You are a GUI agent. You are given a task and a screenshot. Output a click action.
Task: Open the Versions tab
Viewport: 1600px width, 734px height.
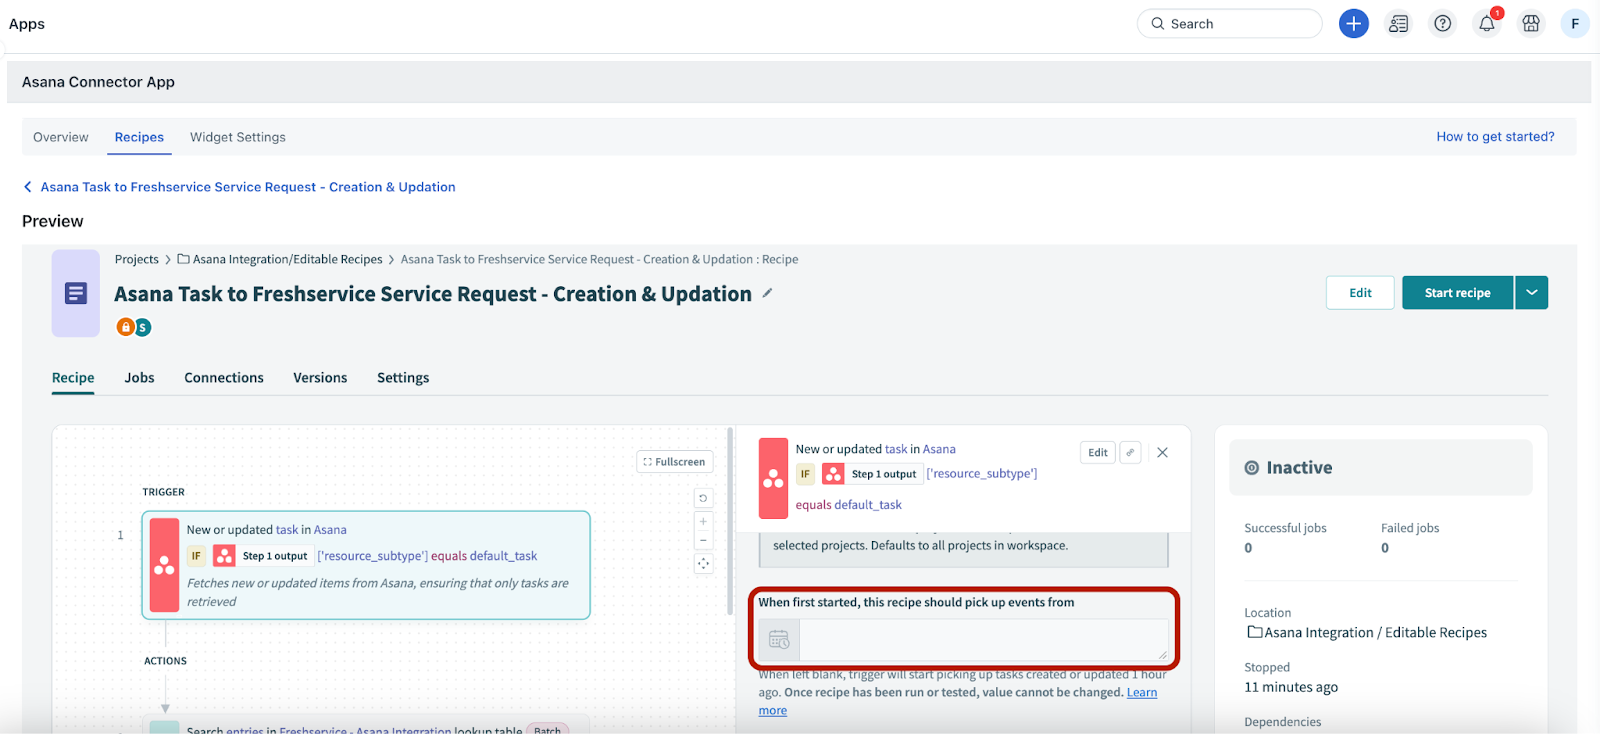[320, 378]
